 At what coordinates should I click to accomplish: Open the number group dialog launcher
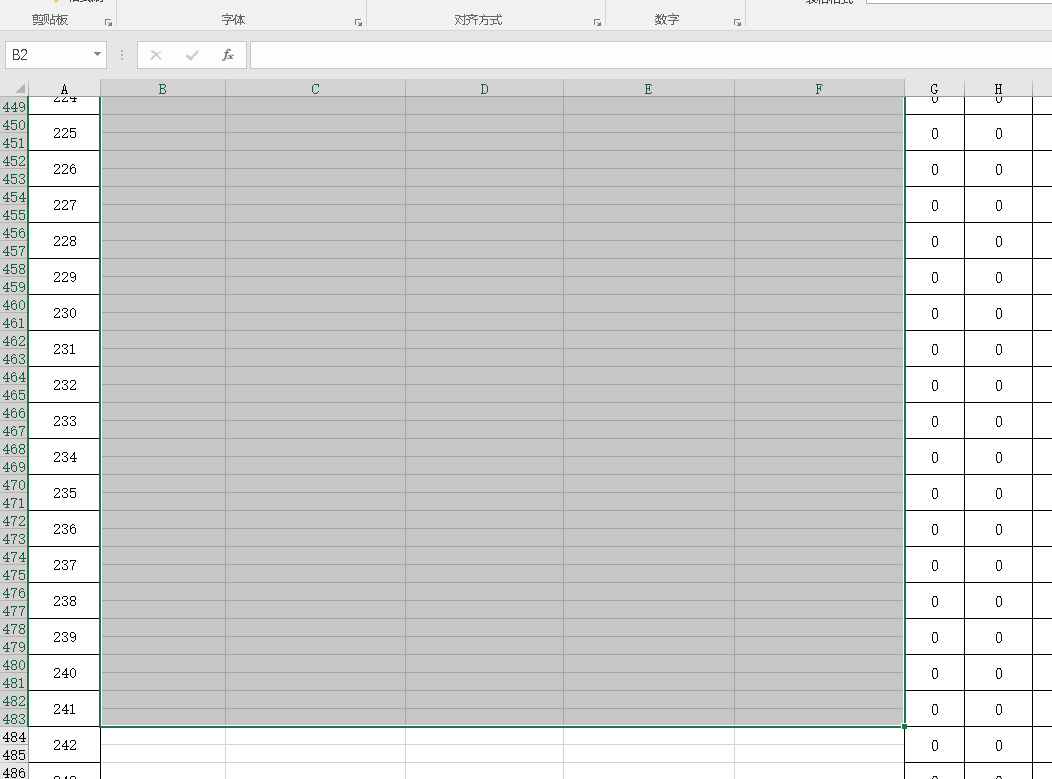pyautogui.click(x=737, y=23)
